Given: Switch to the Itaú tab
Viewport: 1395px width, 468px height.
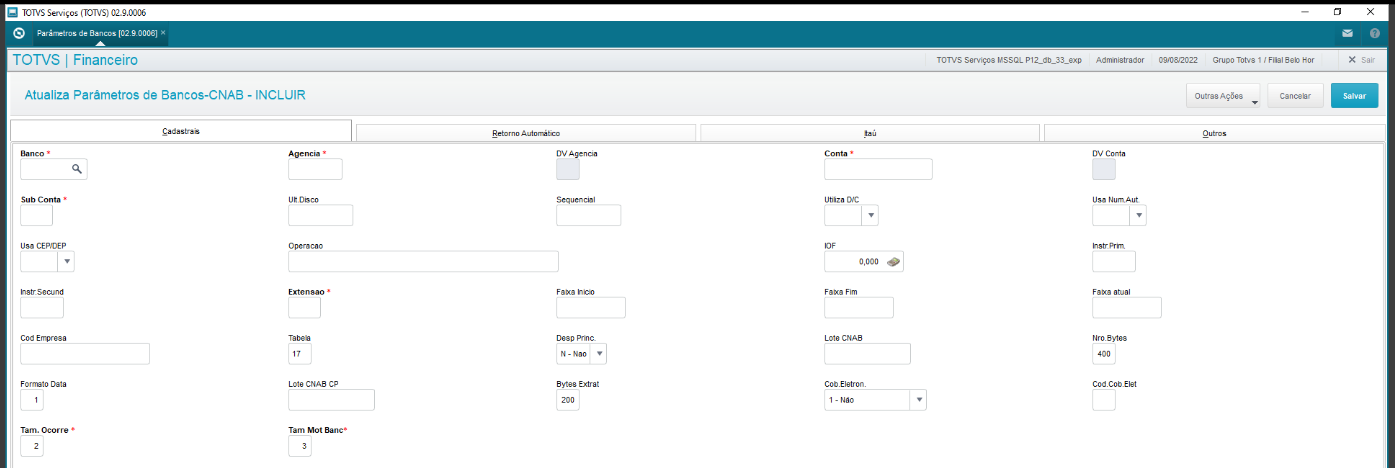Looking at the screenshot, I should click(870, 132).
